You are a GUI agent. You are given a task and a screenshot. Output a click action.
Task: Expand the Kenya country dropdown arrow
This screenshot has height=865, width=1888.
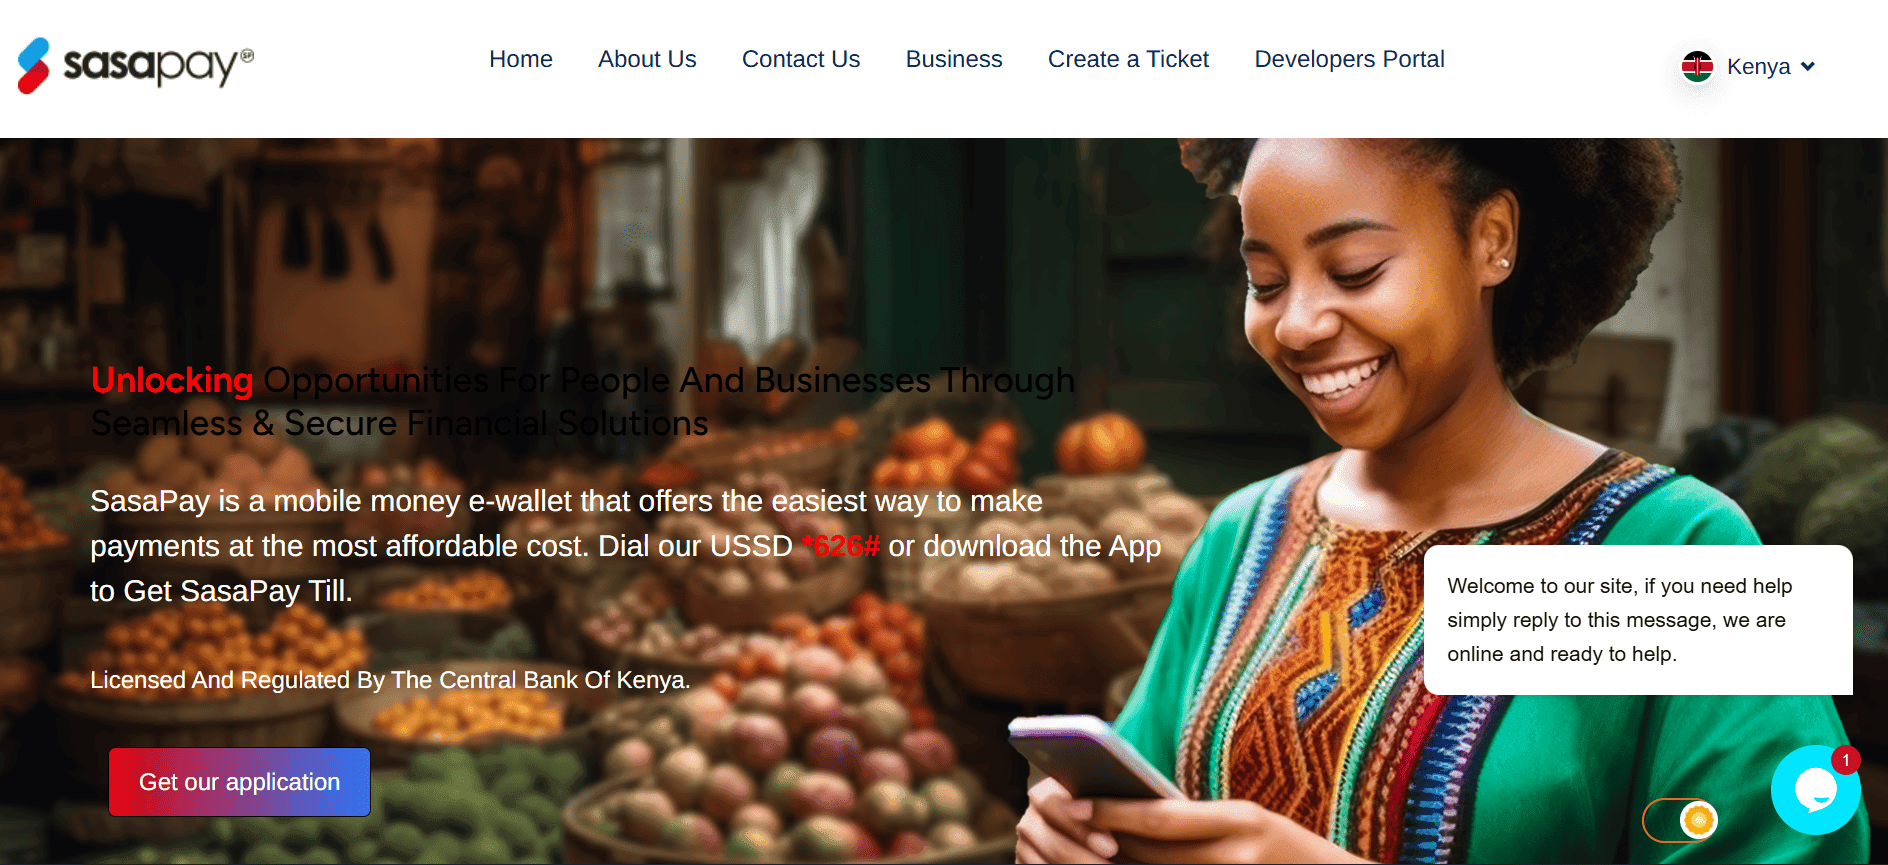(1808, 67)
